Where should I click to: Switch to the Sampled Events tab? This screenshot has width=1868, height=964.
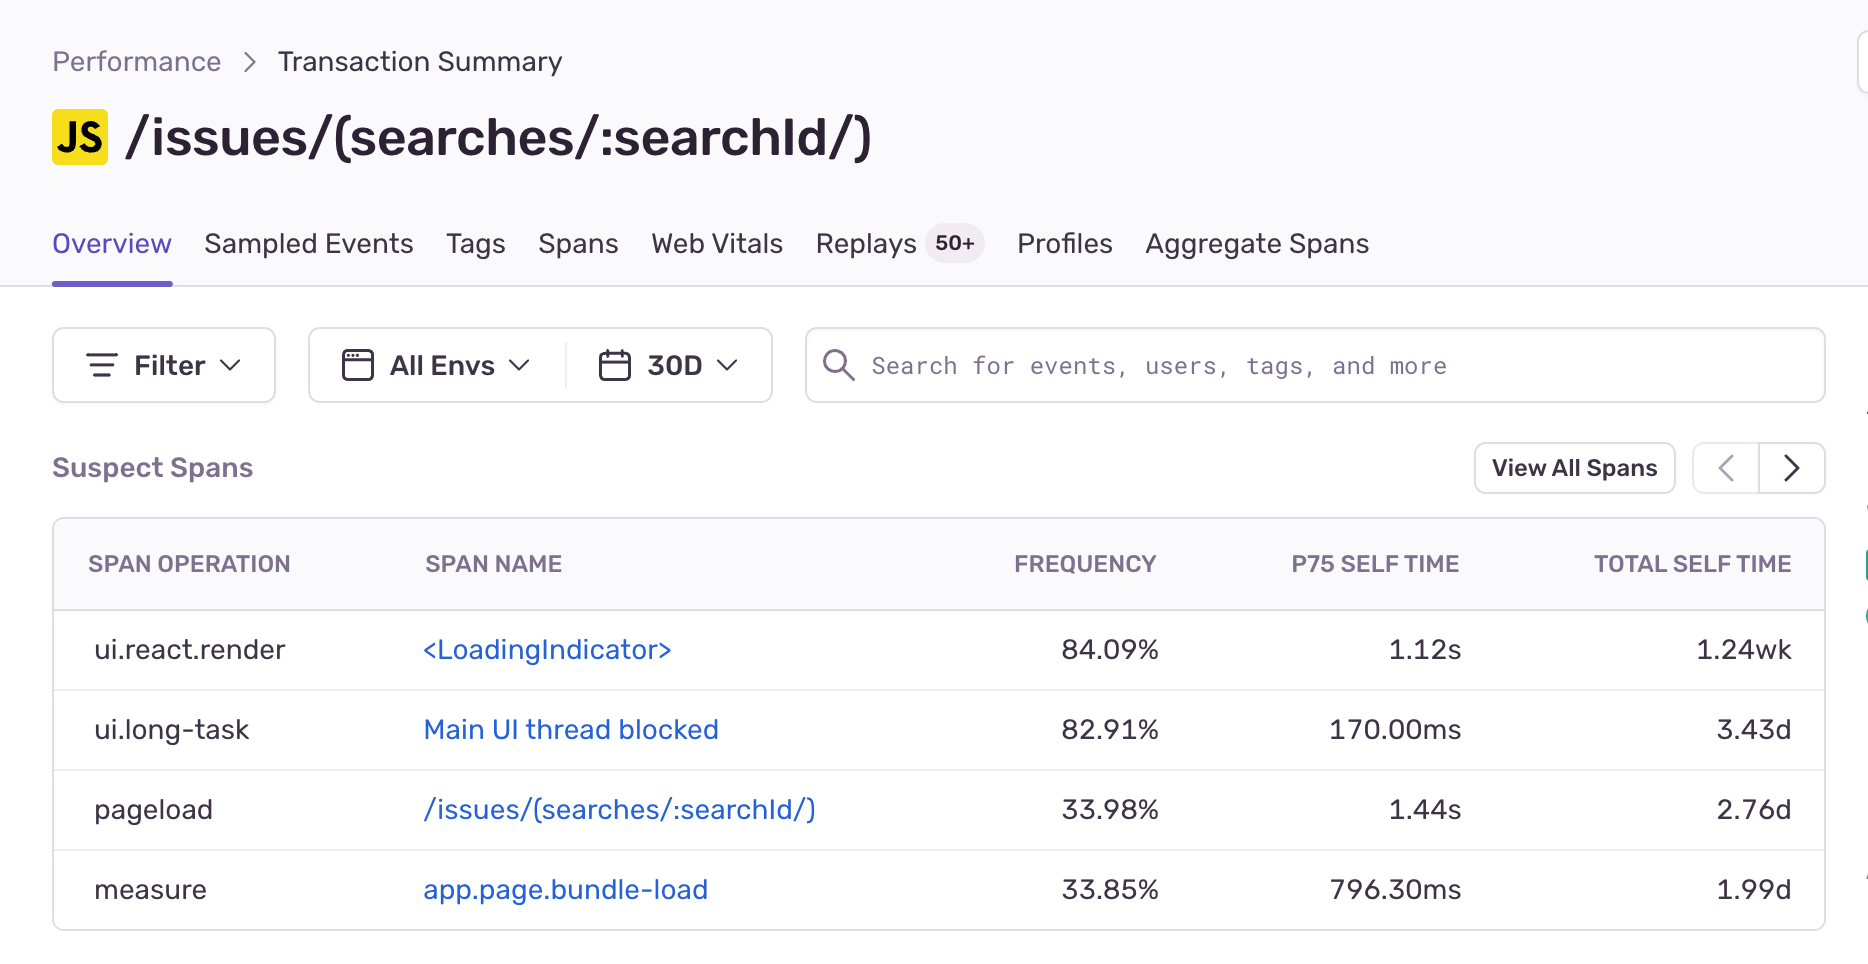(x=309, y=244)
